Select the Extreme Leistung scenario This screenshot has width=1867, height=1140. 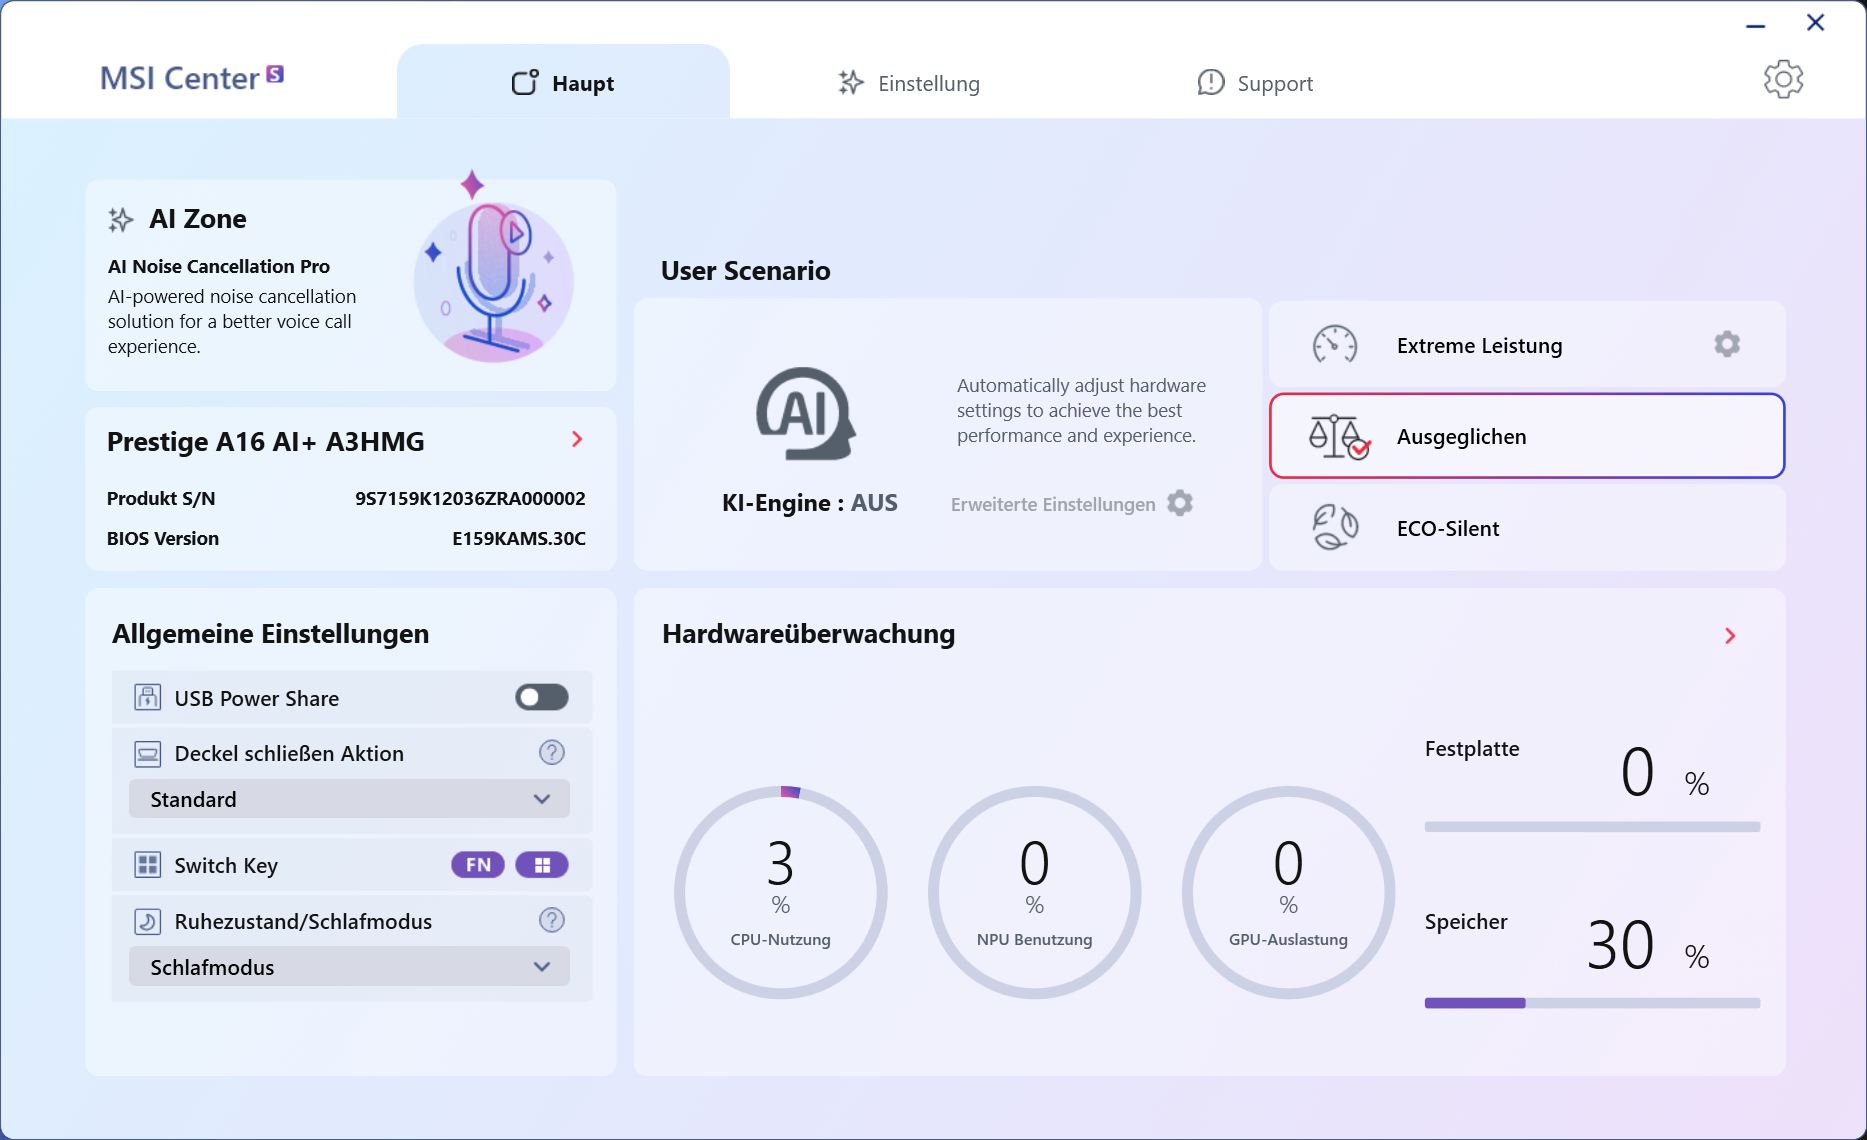point(1527,345)
